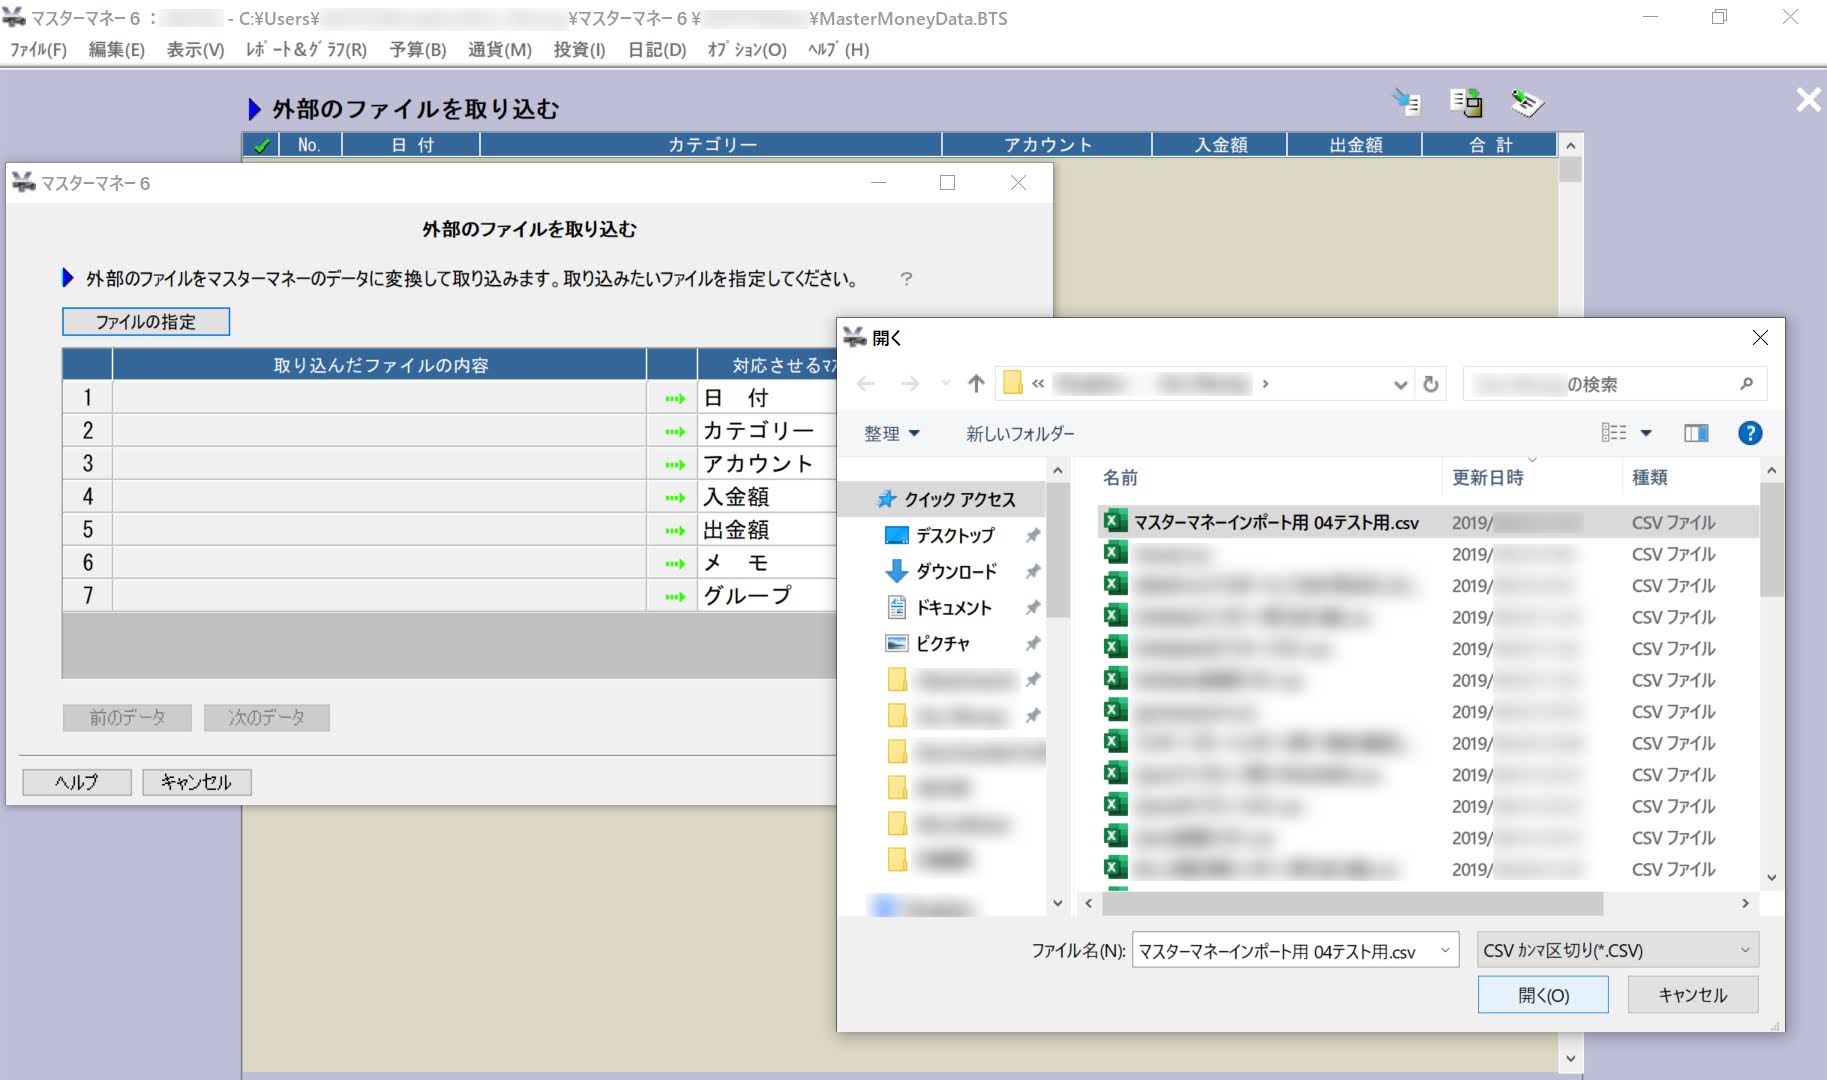This screenshot has width=1827, height=1080.
Task: Click the ? help mark in import dialog
Action: pyautogui.click(x=906, y=279)
